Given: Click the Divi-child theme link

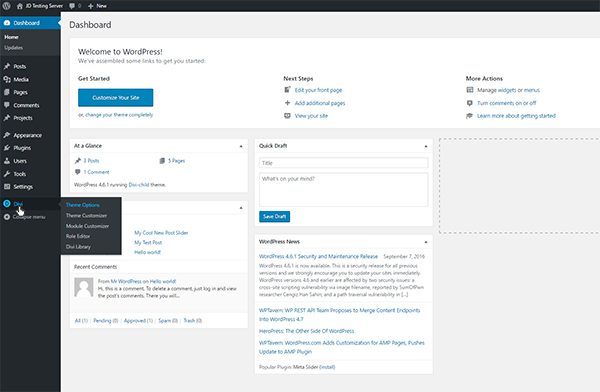Looking at the screenshot, I should (139, 185).
